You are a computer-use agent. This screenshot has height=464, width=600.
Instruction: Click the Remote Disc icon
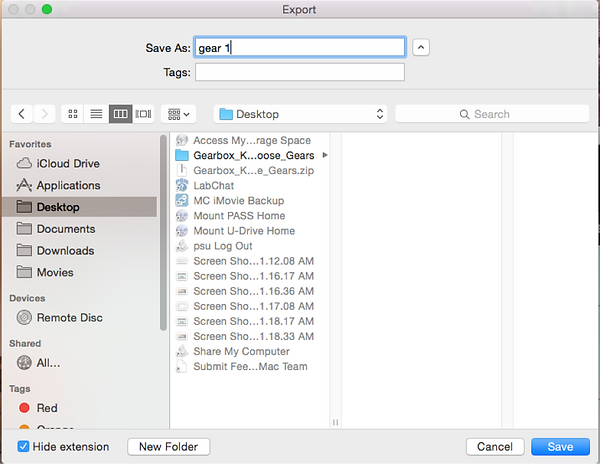pos(24,317)
